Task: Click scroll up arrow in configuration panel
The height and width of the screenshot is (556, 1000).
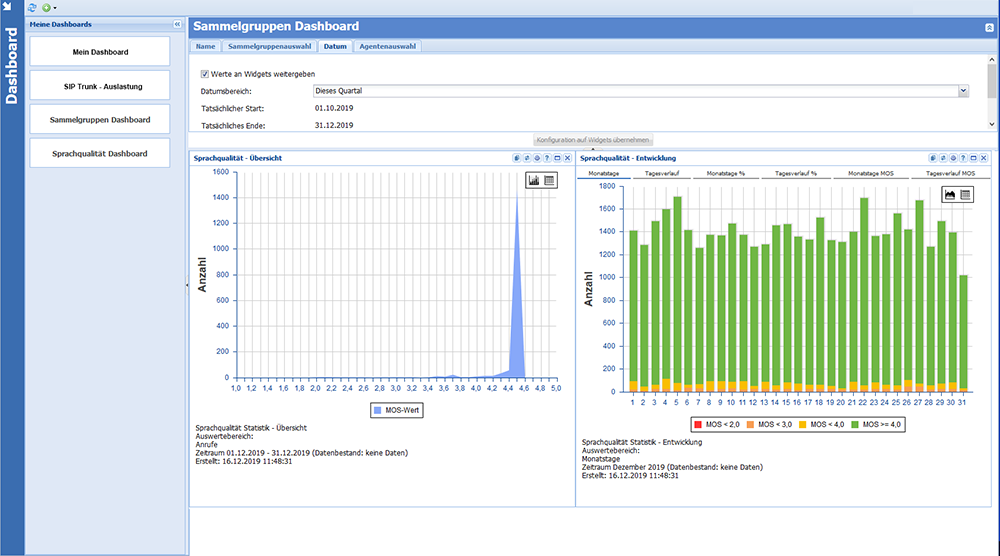Action: pyautogui.click(x=992, y=59)
